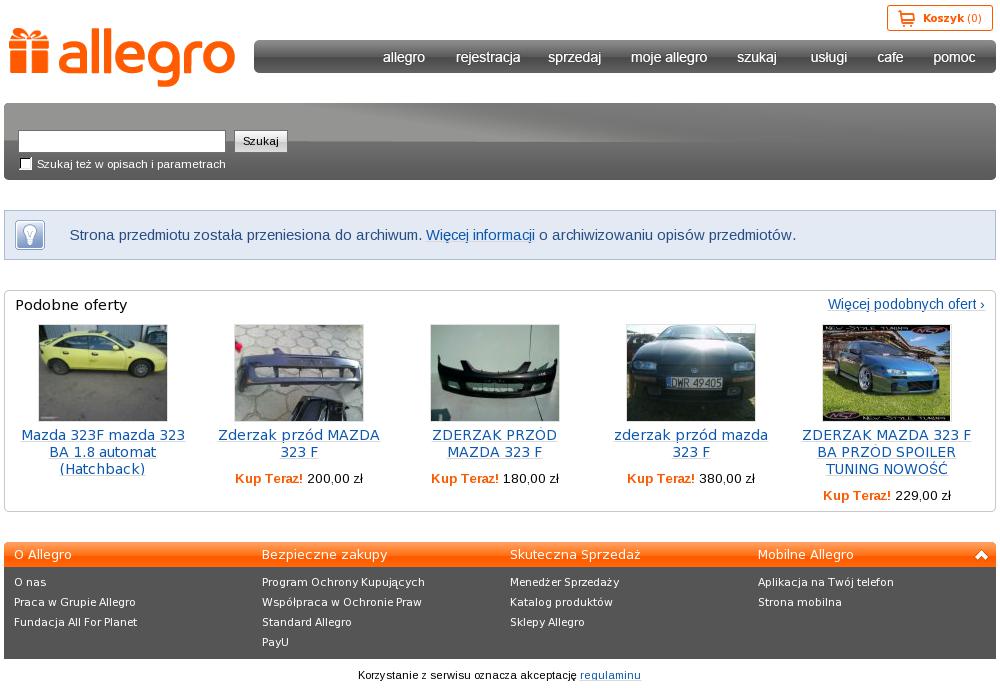Open the 'allegro' nav menu item
The image size is (1000, 695).
pos(404,57)
